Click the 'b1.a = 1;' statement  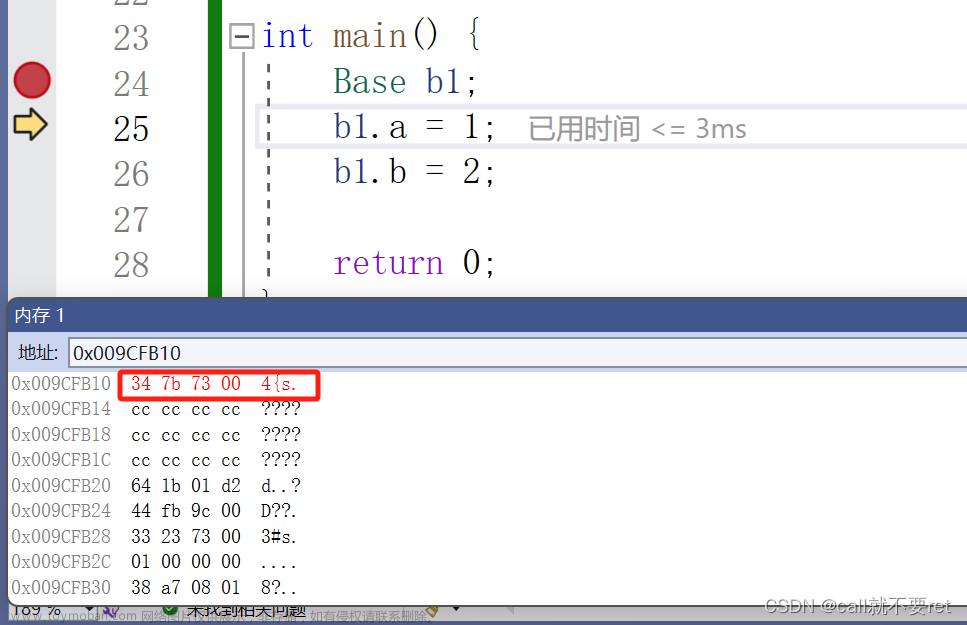414,127
